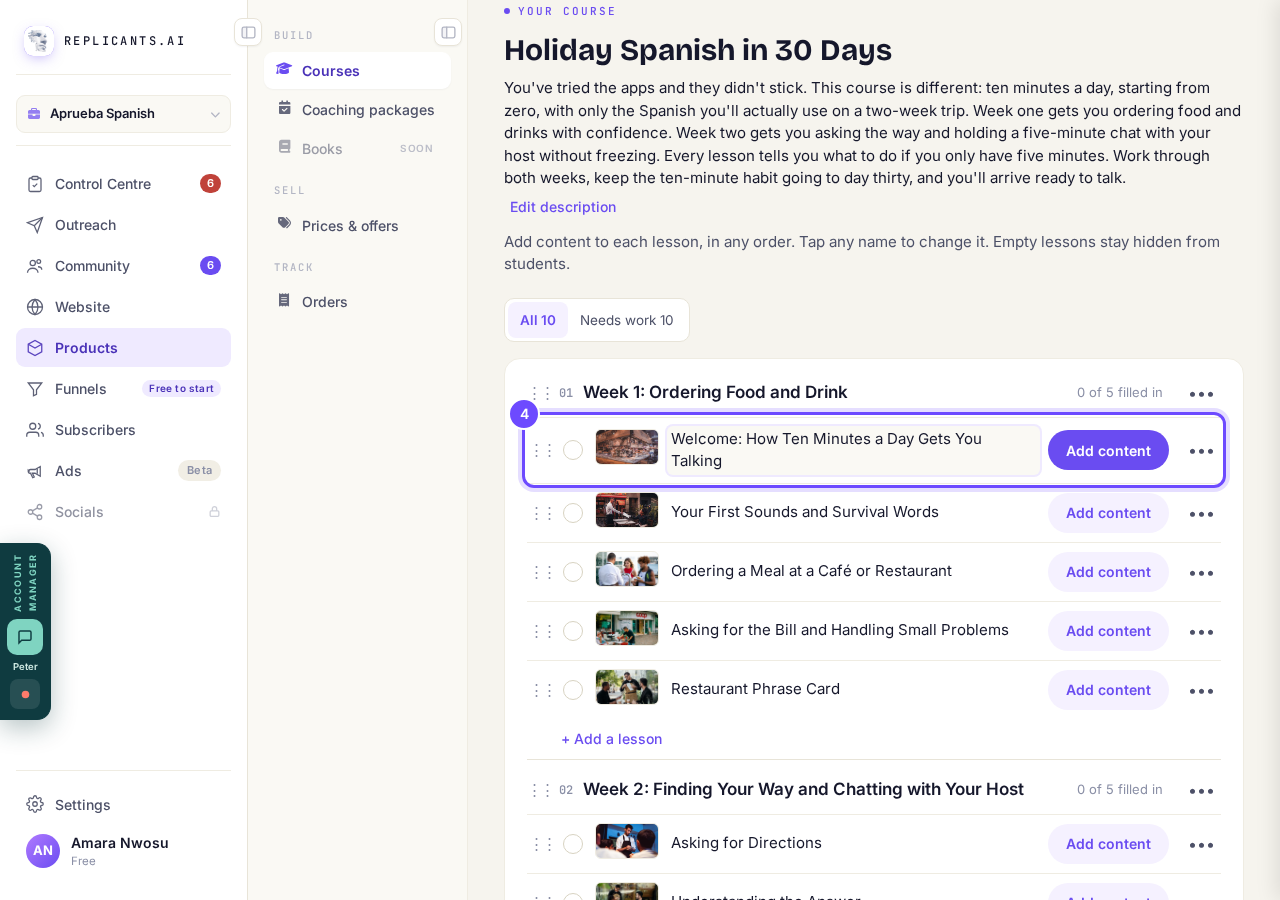Add content to the Welcome lesson
The width and height of the screenshot is (1280, 900).
(x=1108, y=450)
